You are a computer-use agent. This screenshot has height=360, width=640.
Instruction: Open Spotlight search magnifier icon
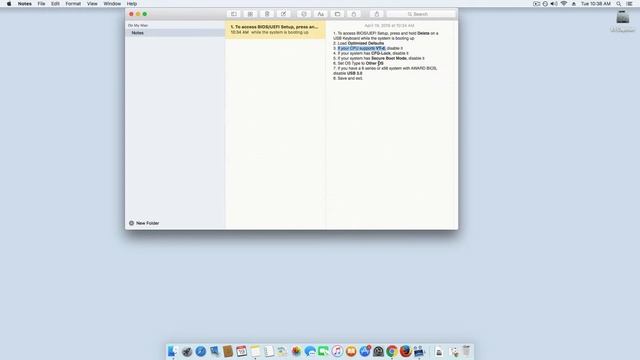click(x=619, y=3)
